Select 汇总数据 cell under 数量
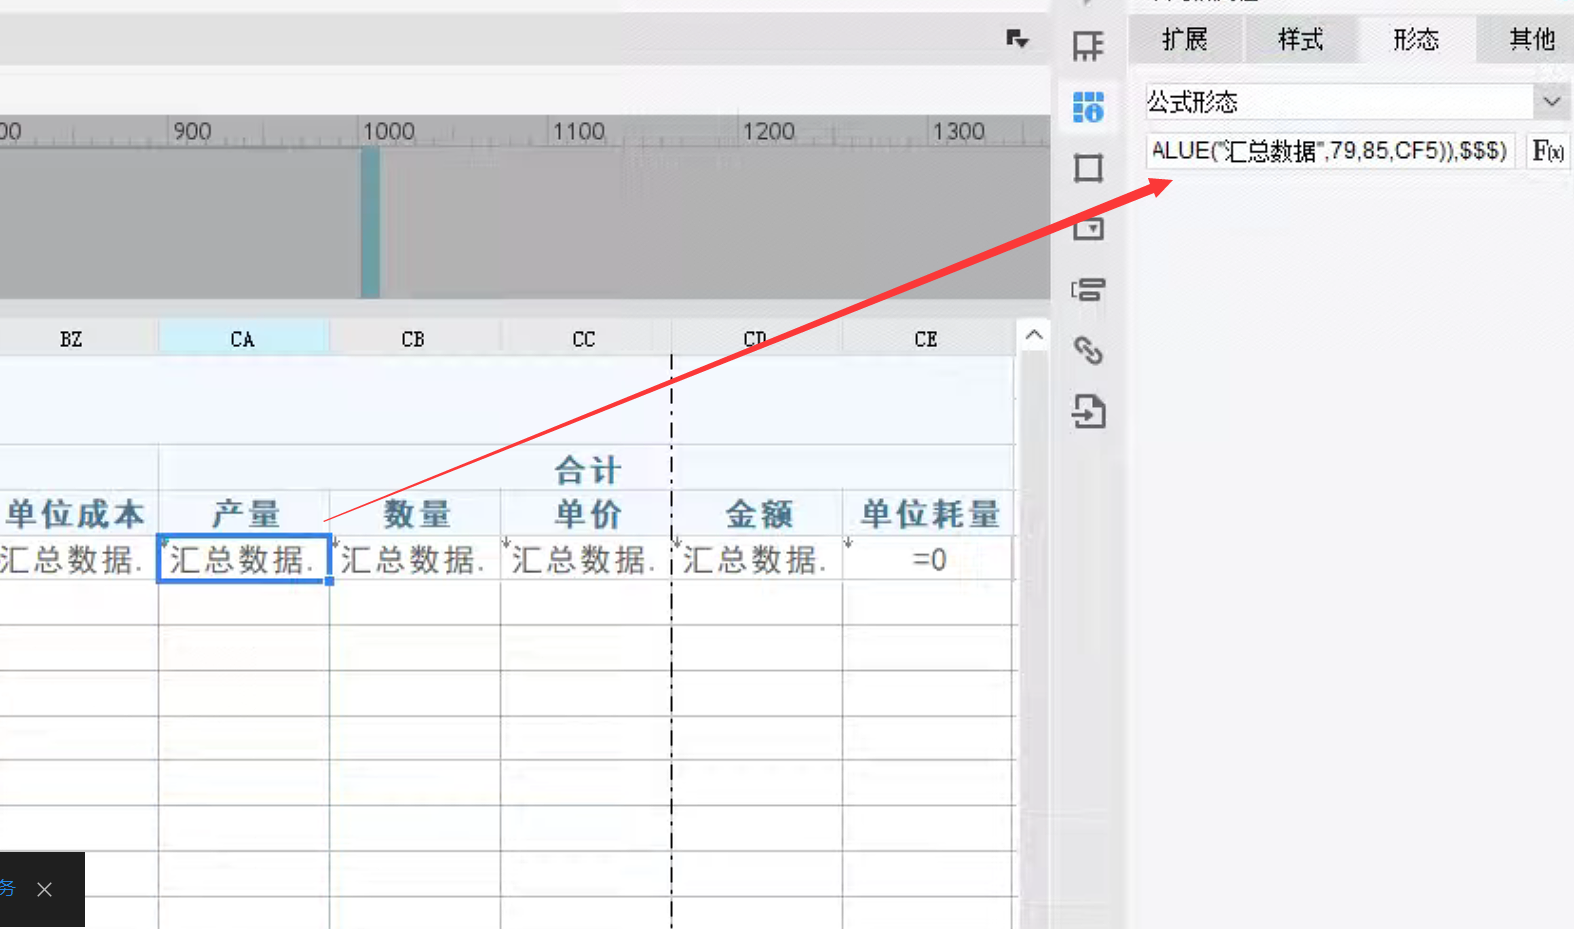 tap(415, 559)
